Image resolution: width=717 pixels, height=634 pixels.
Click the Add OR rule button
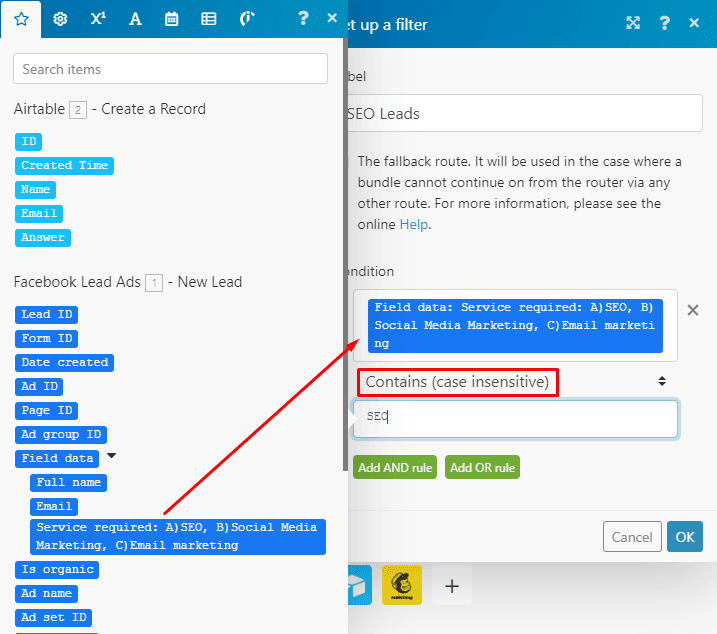tap(482, 468)
